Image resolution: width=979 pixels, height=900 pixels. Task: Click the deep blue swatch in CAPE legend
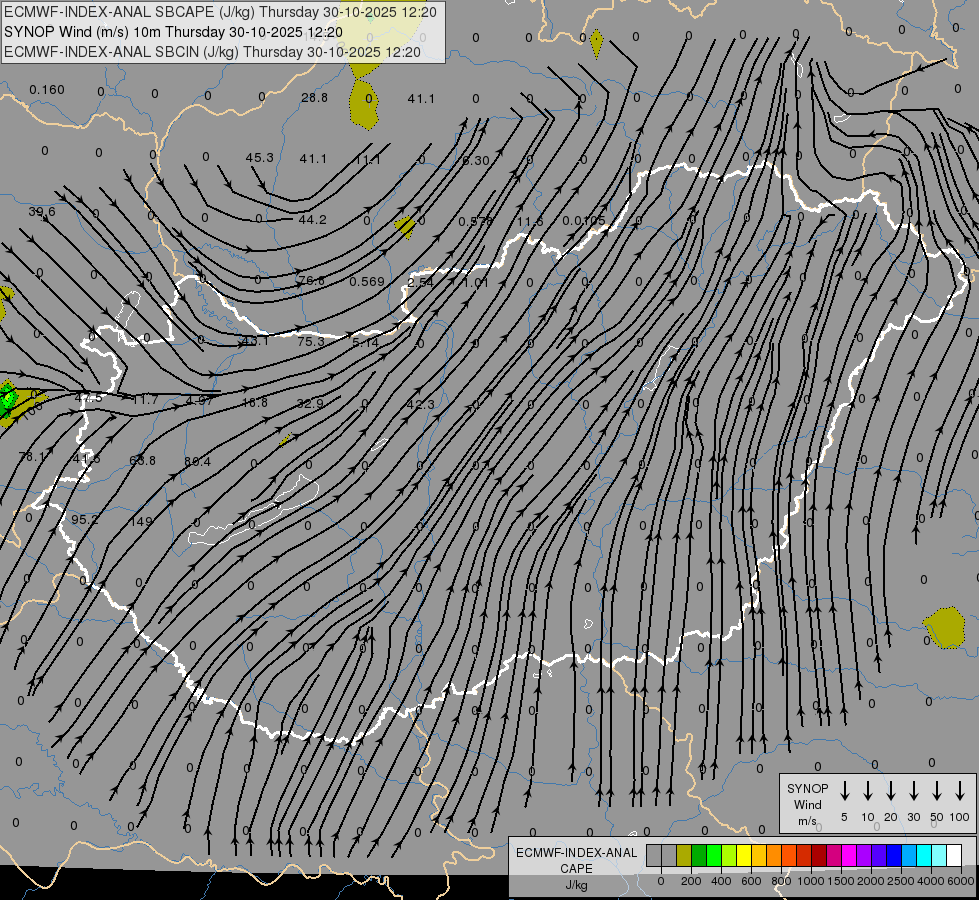coord(894,856)
